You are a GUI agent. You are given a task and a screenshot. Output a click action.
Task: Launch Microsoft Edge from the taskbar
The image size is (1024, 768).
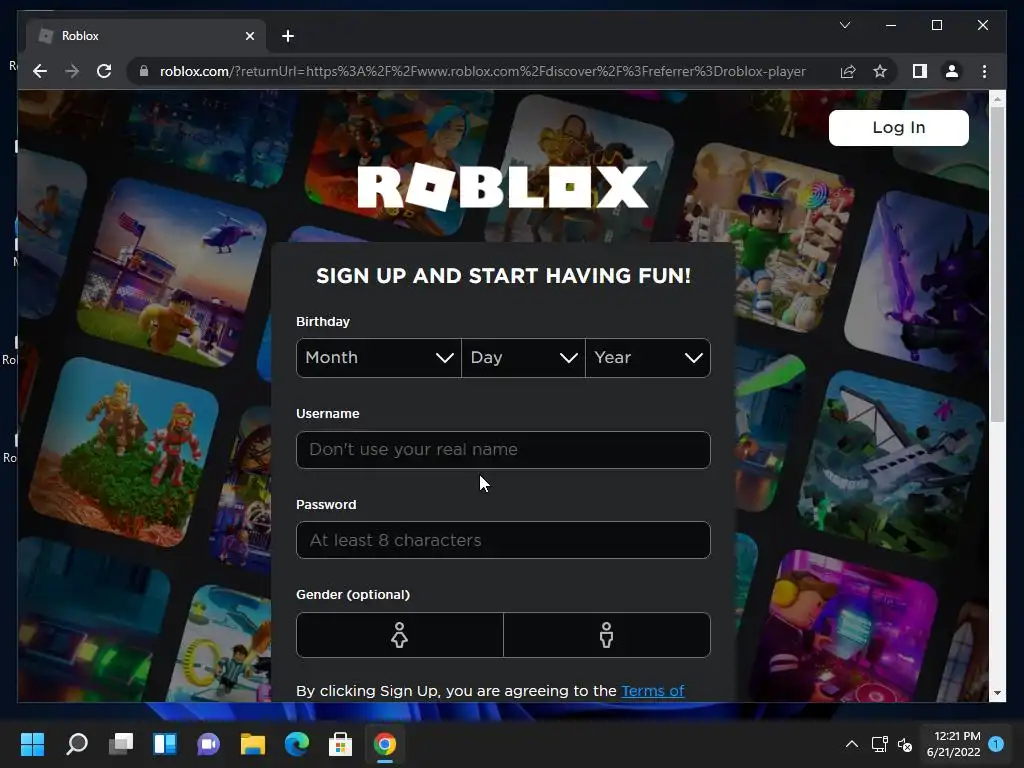click(296, 744)
